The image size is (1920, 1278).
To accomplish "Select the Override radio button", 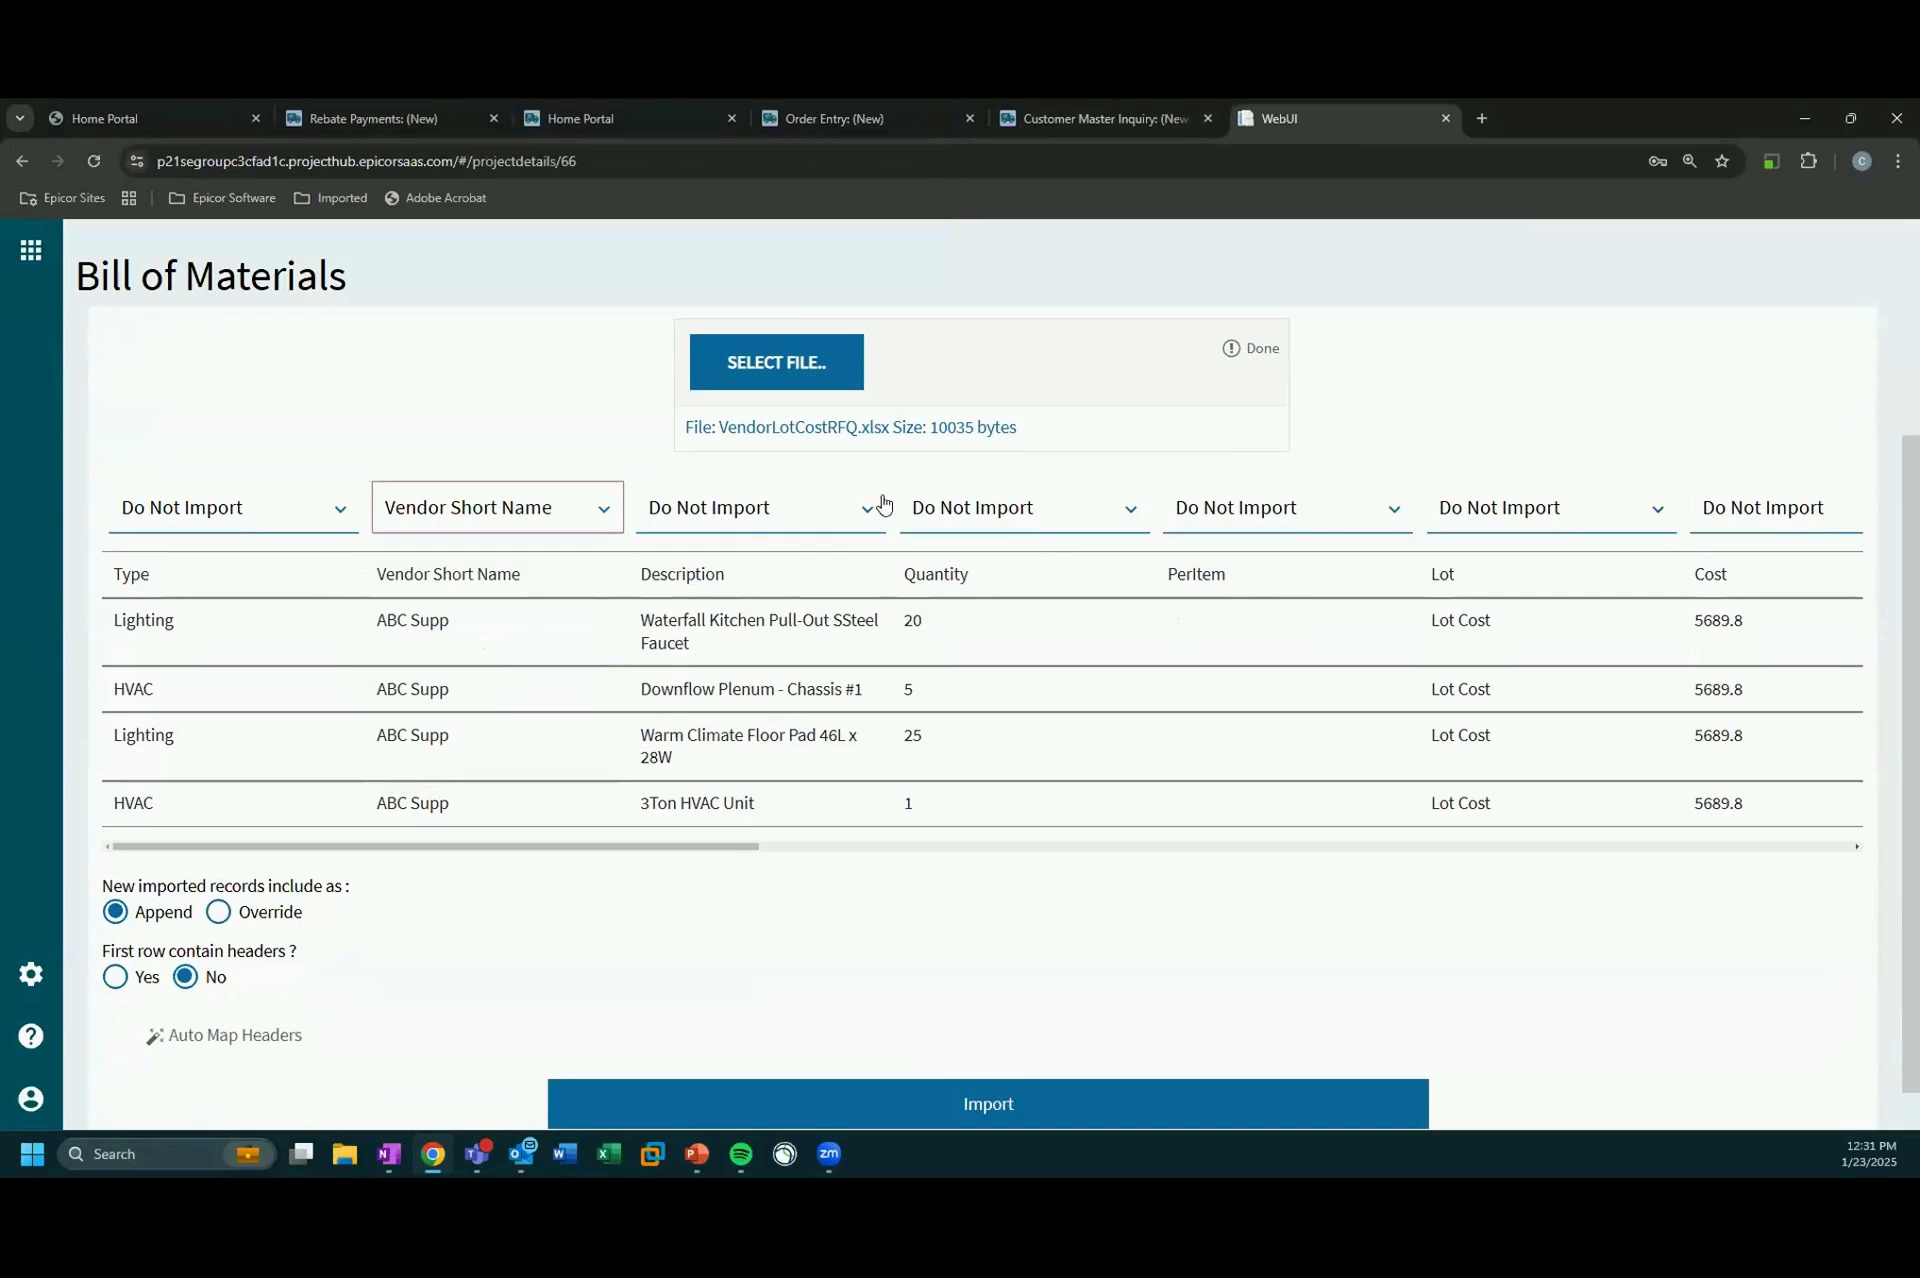I will [218, 912].
